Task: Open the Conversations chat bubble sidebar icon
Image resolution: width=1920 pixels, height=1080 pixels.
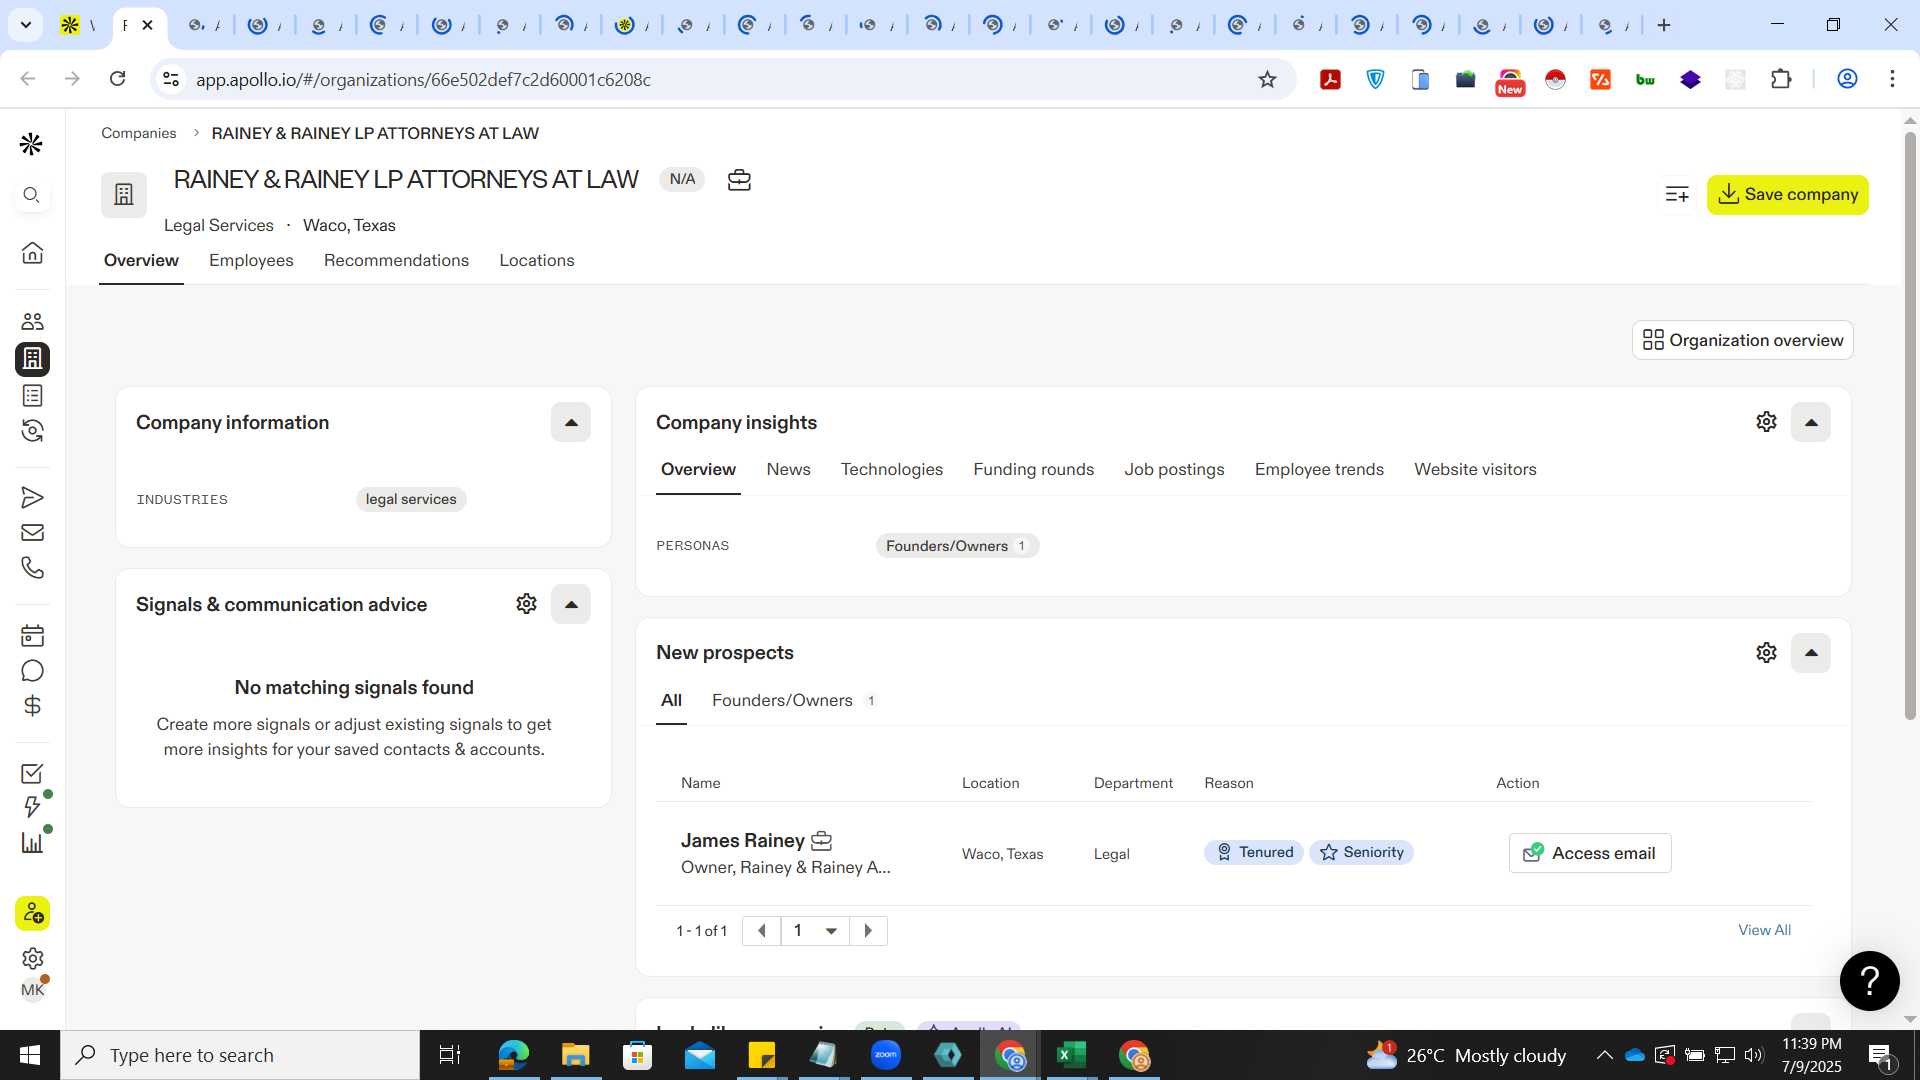Action: 32,671
